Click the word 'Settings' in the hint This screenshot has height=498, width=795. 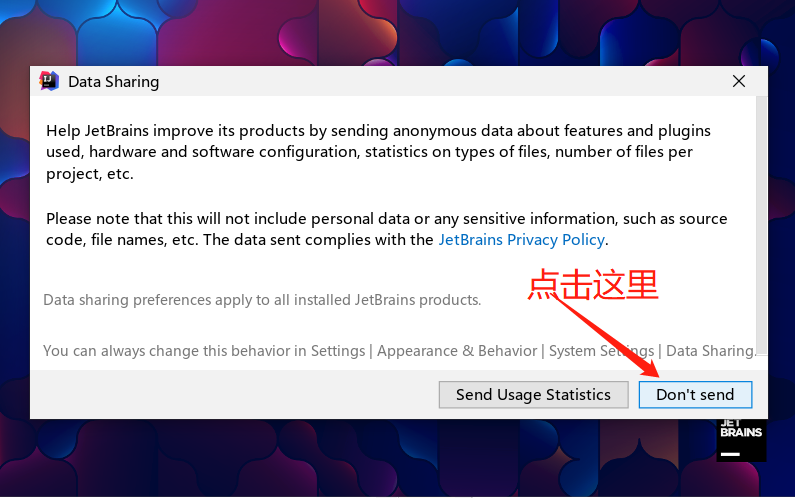click(338, 350)
